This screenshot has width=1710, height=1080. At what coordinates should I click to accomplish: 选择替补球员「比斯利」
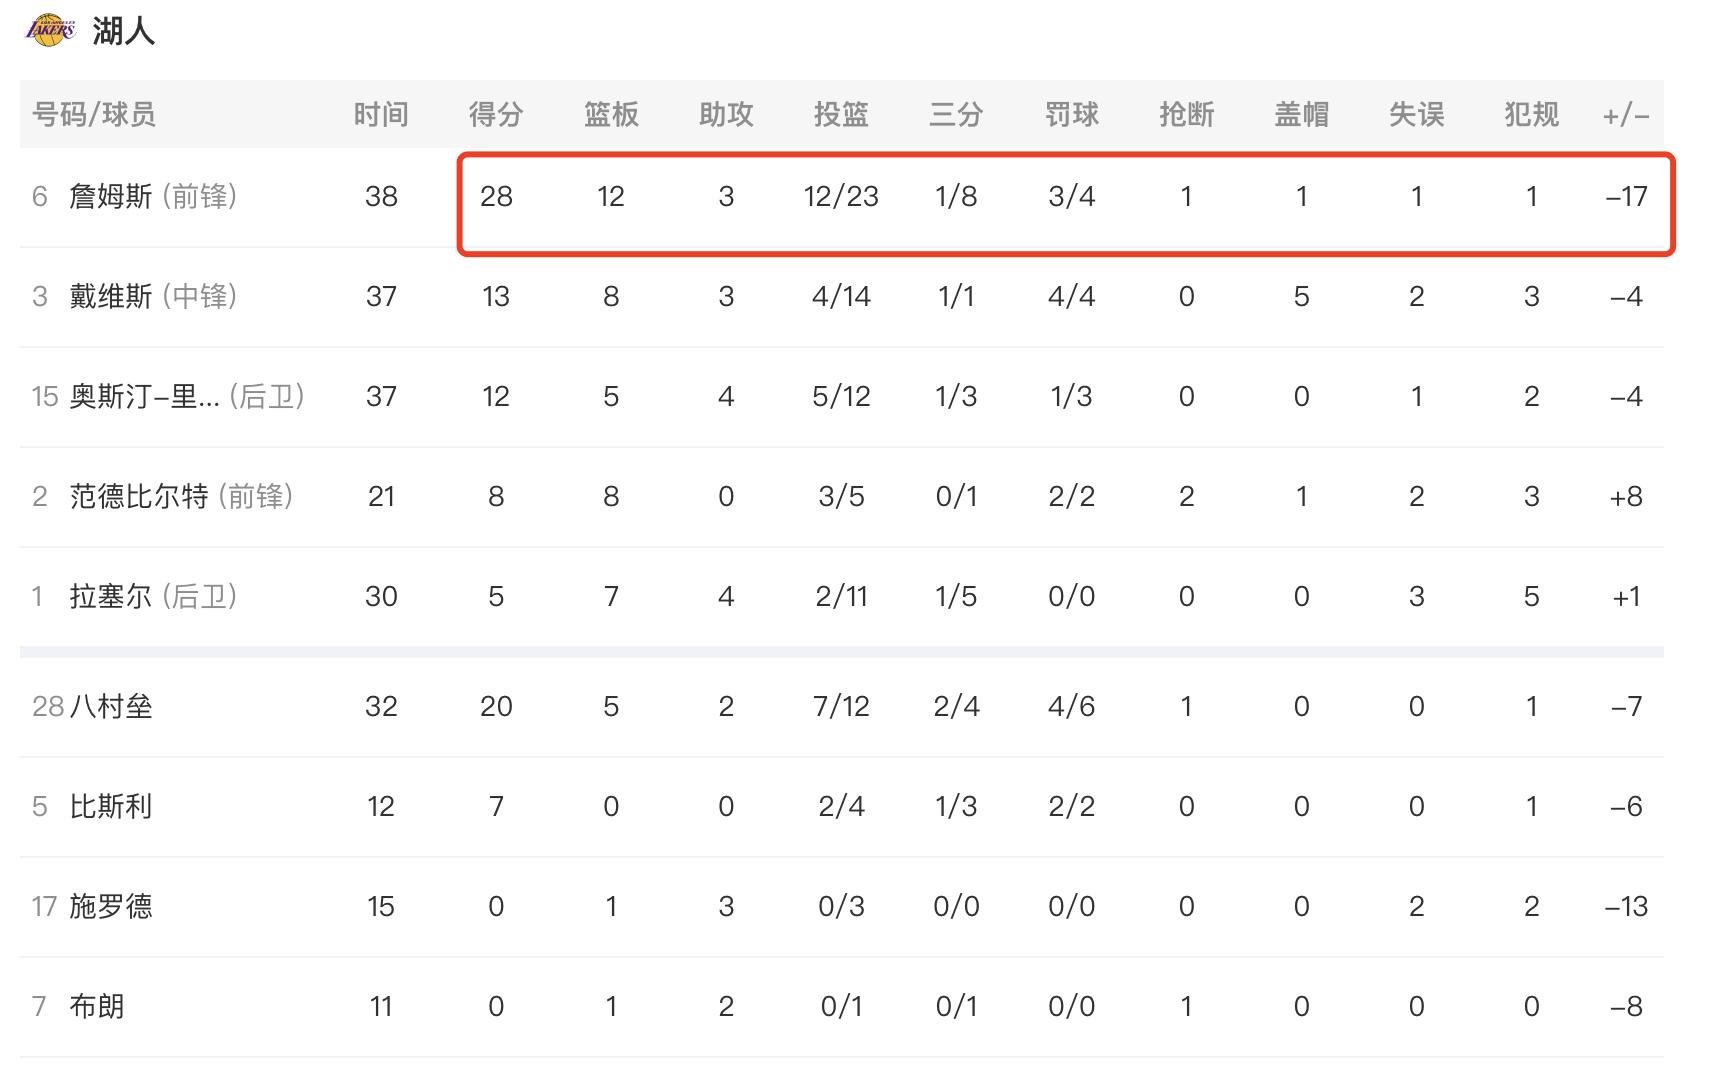point(113,805)
